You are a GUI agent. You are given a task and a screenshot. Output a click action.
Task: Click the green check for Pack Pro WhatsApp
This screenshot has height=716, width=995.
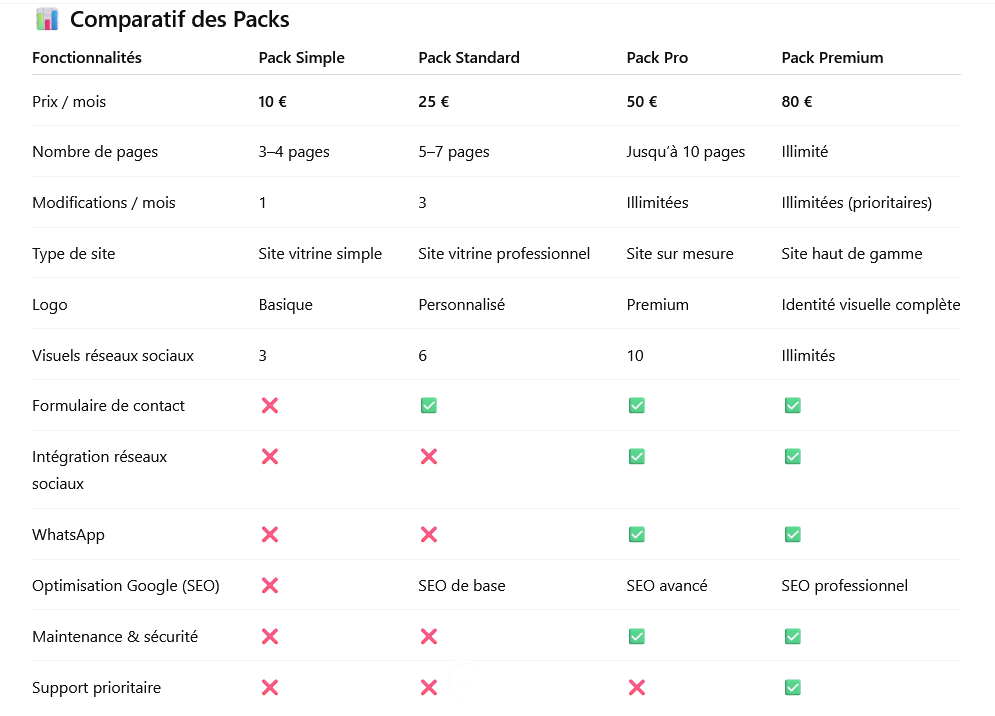coord(636,534)
